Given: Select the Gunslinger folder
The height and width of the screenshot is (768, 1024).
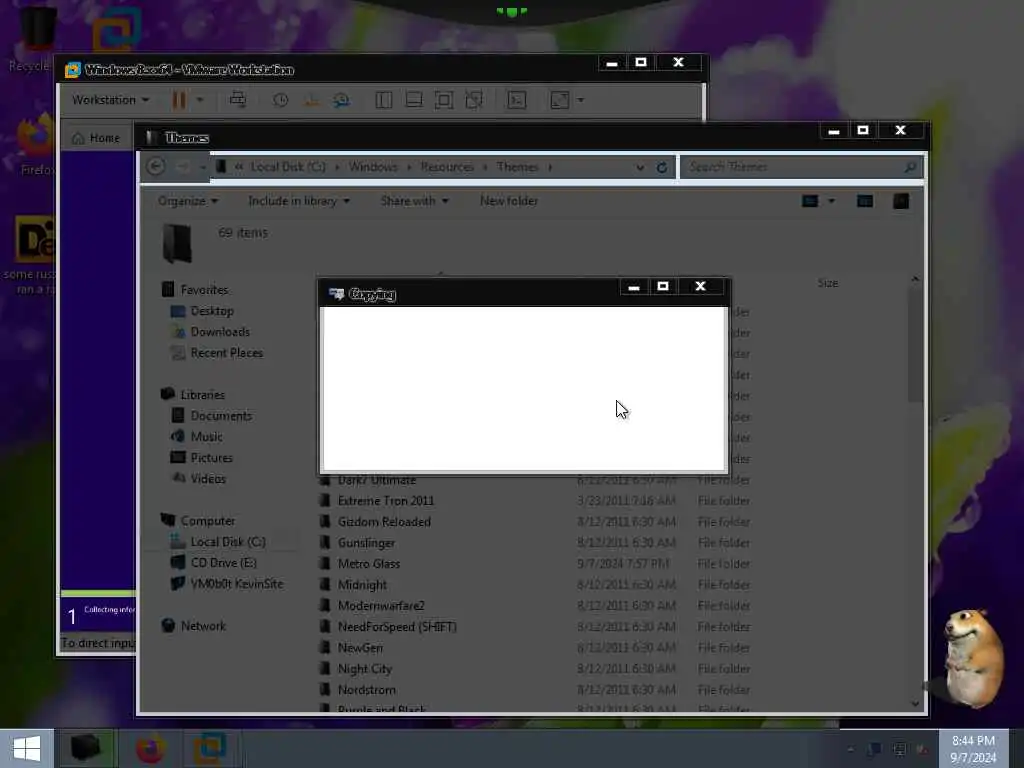Looking at the screenshot, I should pos(366,543).
